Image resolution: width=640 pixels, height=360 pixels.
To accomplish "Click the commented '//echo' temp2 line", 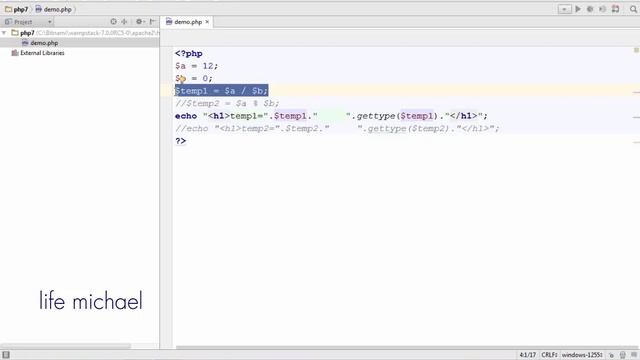I will 337,129.
